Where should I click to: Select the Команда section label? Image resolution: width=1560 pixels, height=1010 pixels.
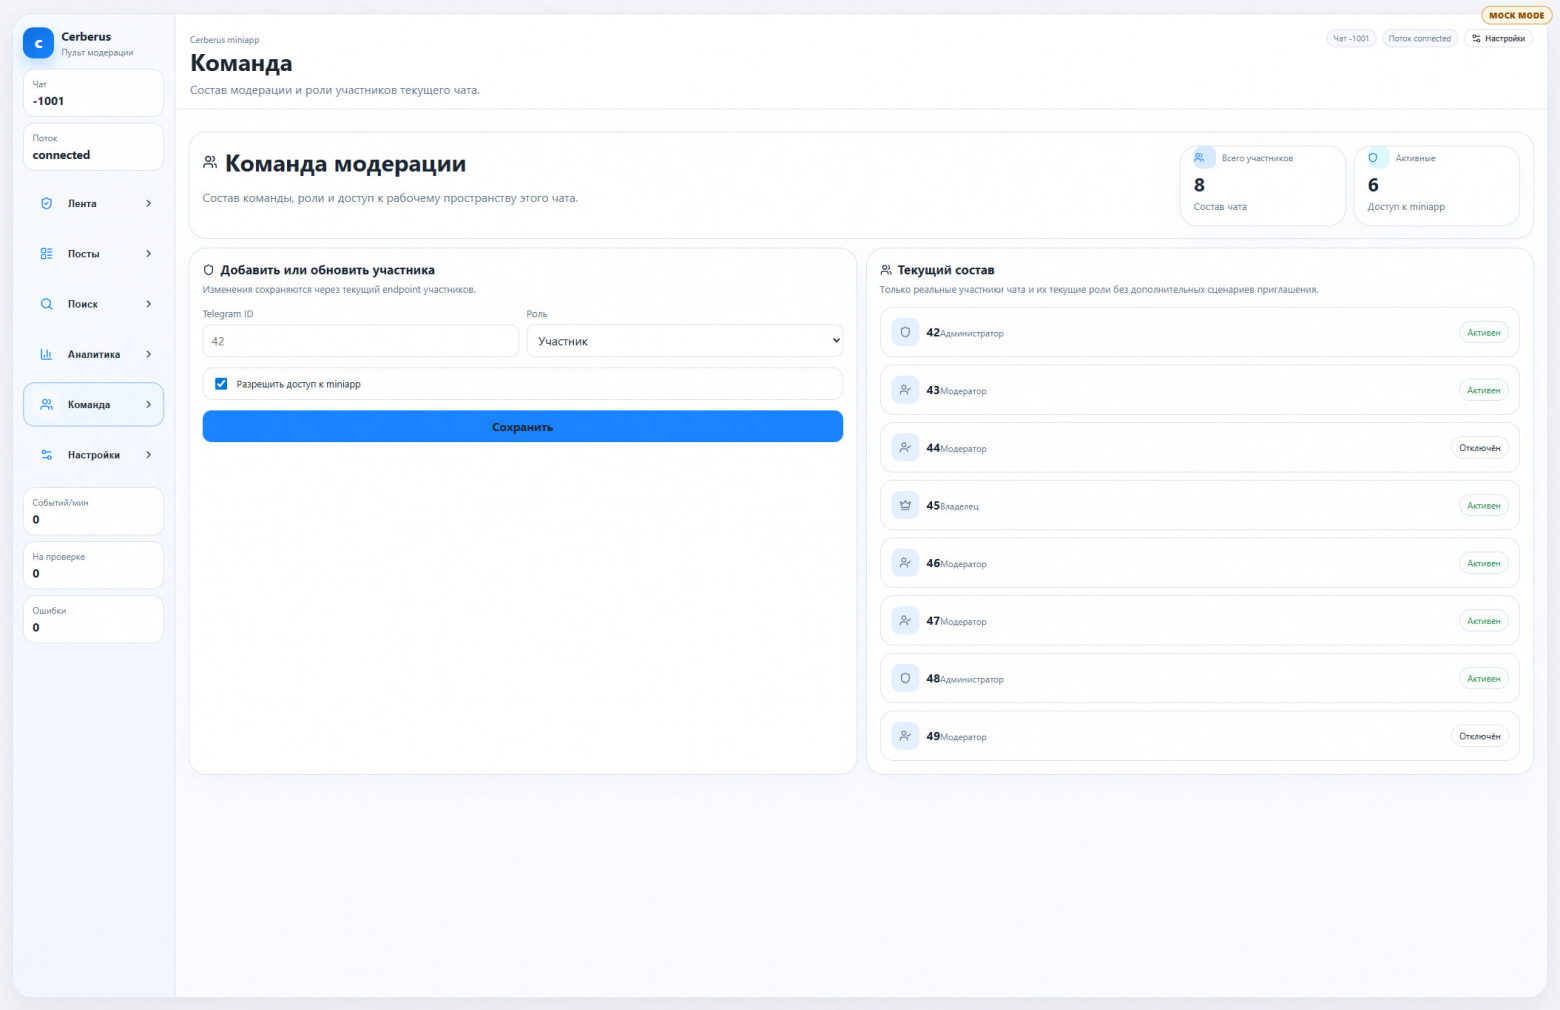(89, 405)
